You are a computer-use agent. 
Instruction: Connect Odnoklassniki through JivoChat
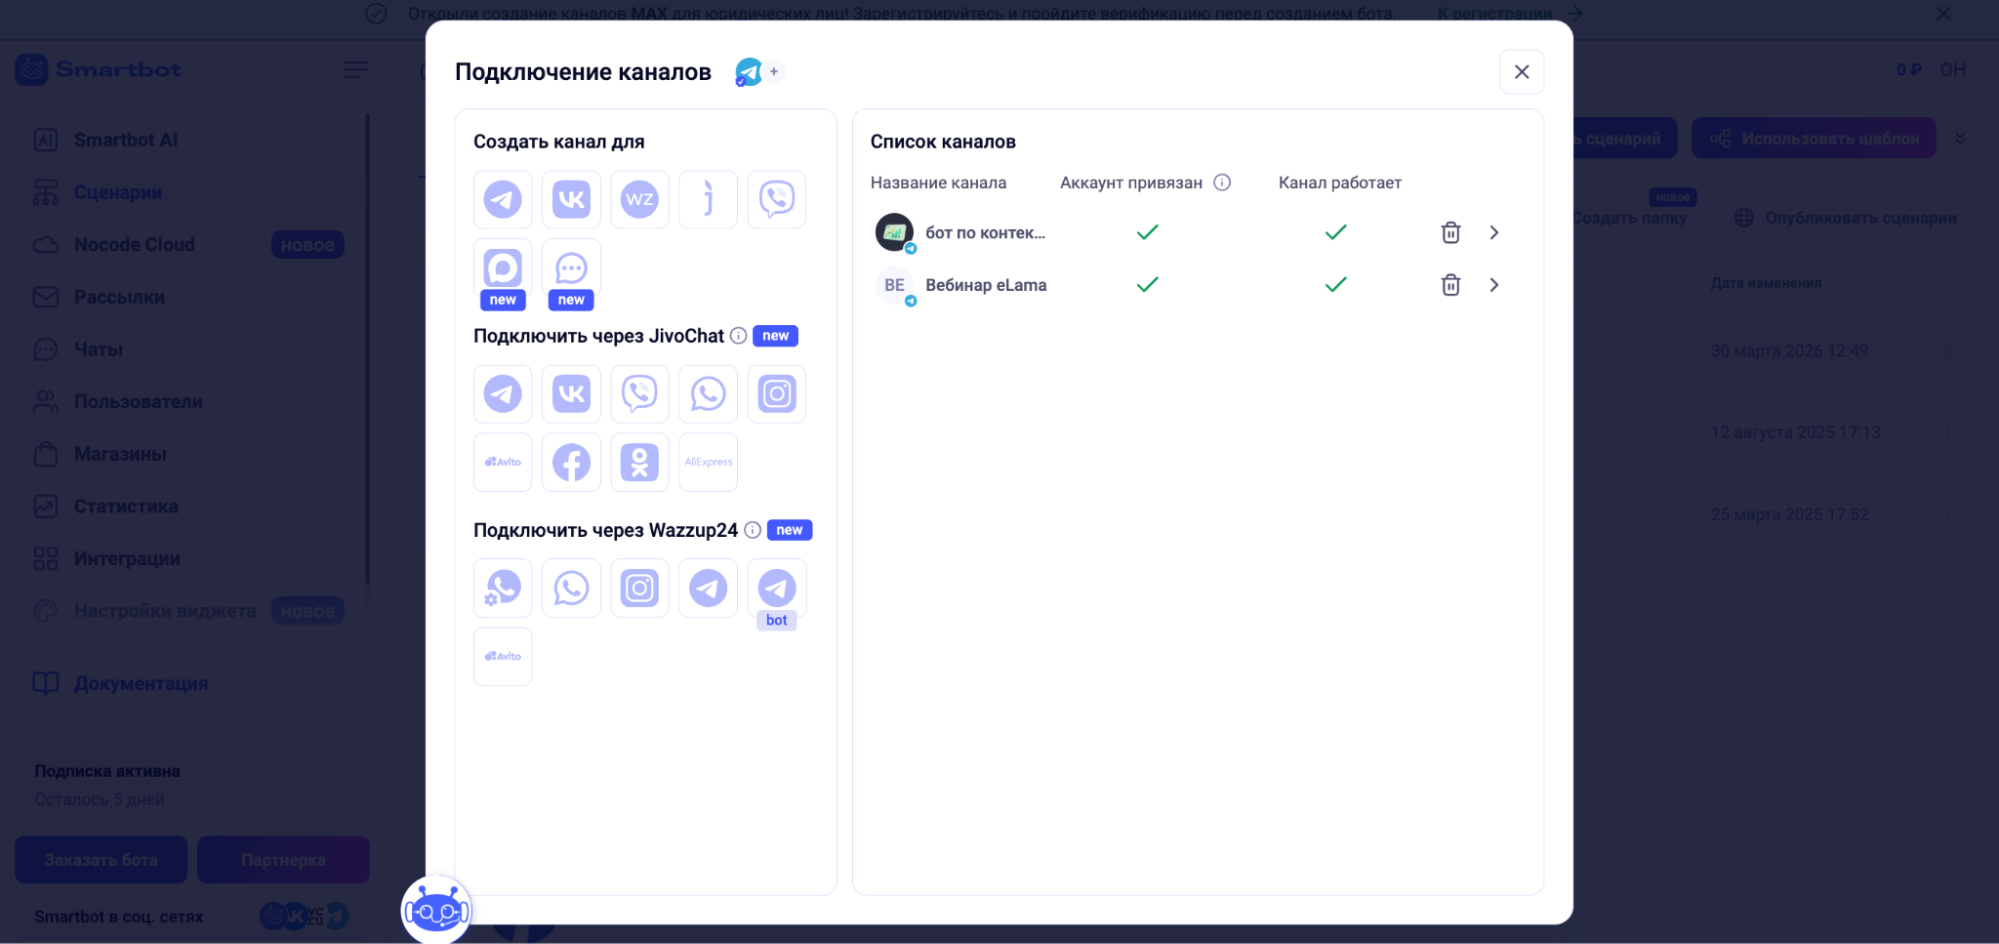639,462
